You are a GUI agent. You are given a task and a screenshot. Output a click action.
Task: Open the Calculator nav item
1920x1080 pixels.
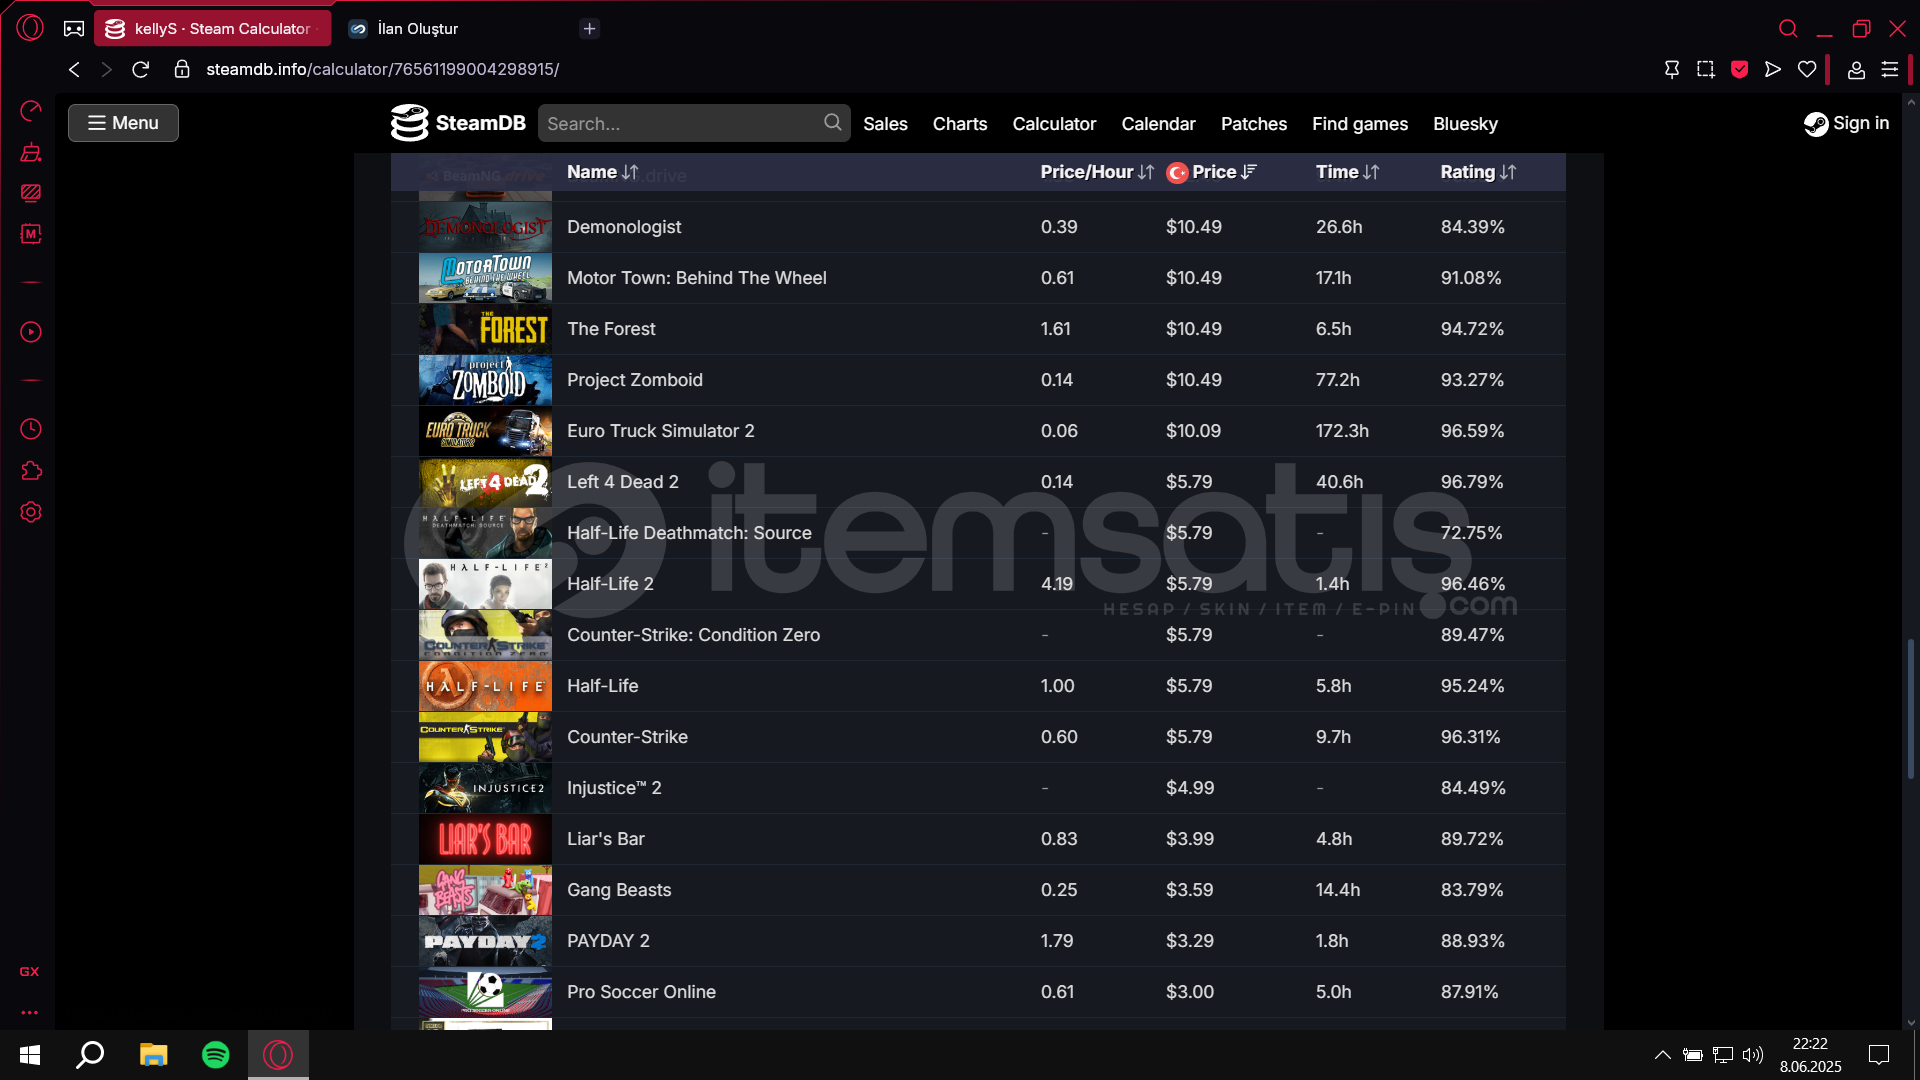click(x=1054, y=124)
